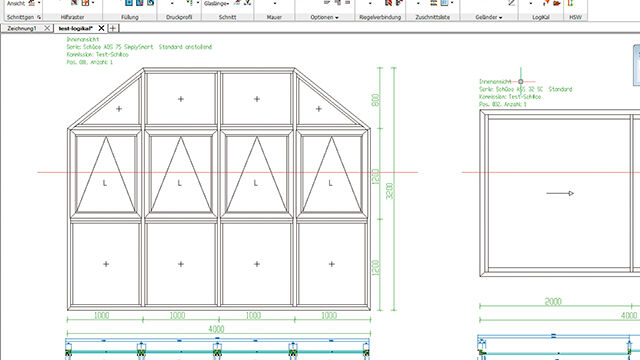Click the blue fill icon in Füllung panel
The height and width of the screenshot is (360, 640).
129,3
